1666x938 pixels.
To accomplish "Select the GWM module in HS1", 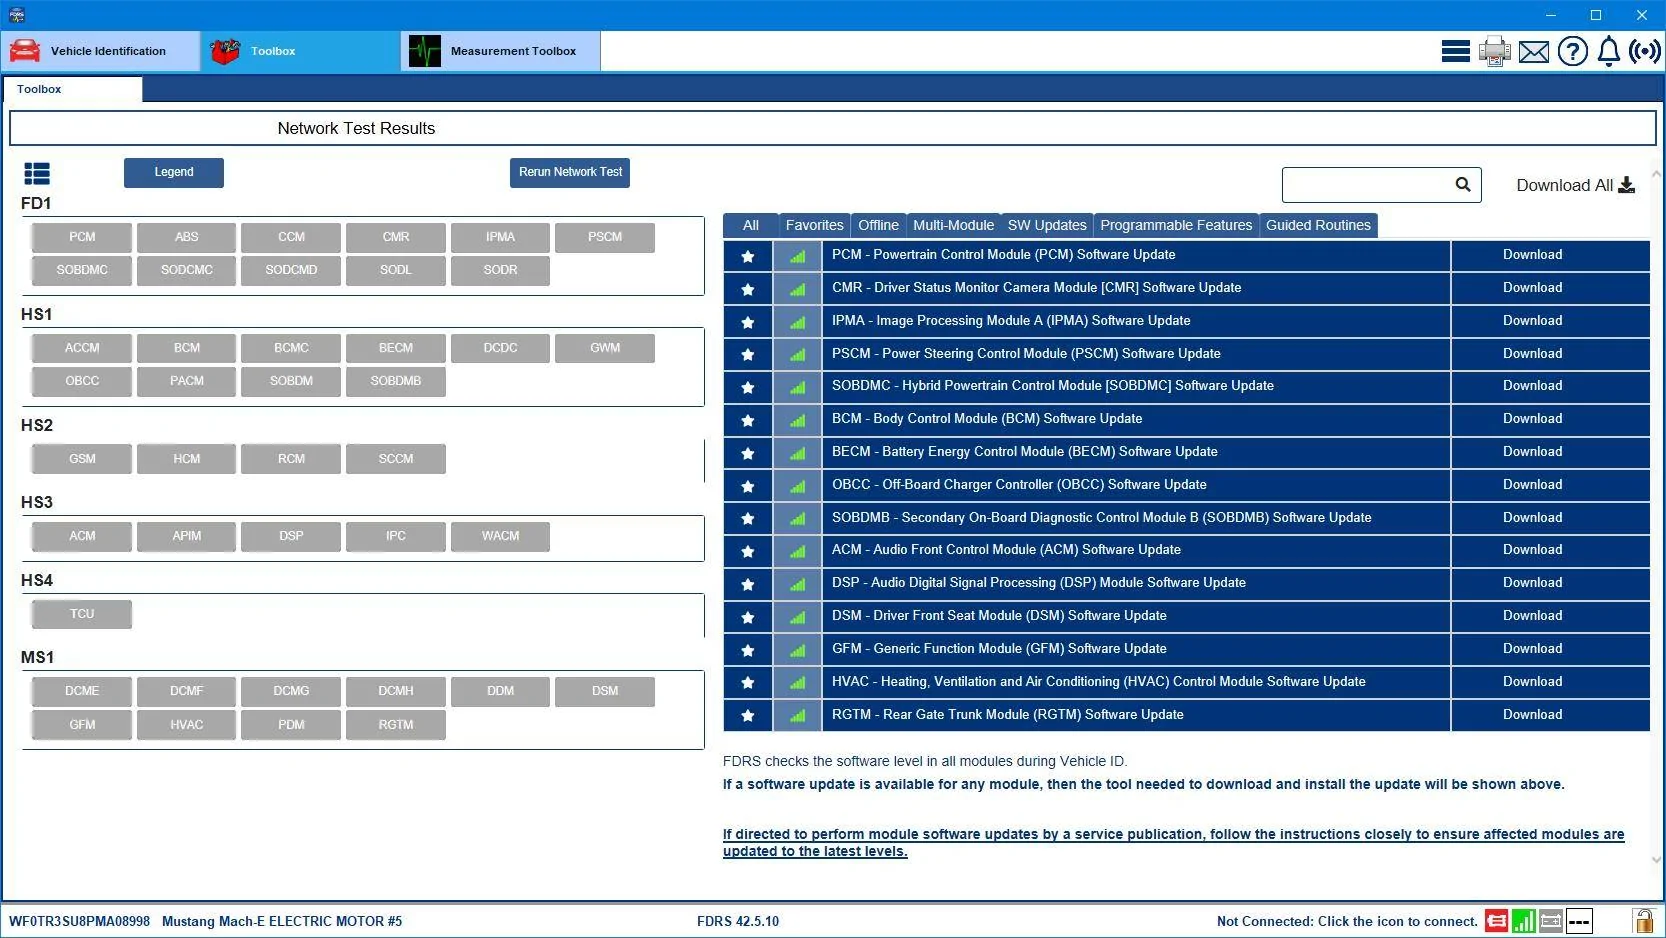I will point(605,349).
